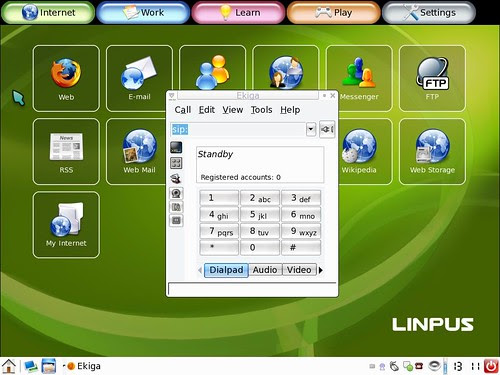Viewport: 500px width, 375px height.
Task: Click the red telephone tray icon
Action: (x=418, y=366)
